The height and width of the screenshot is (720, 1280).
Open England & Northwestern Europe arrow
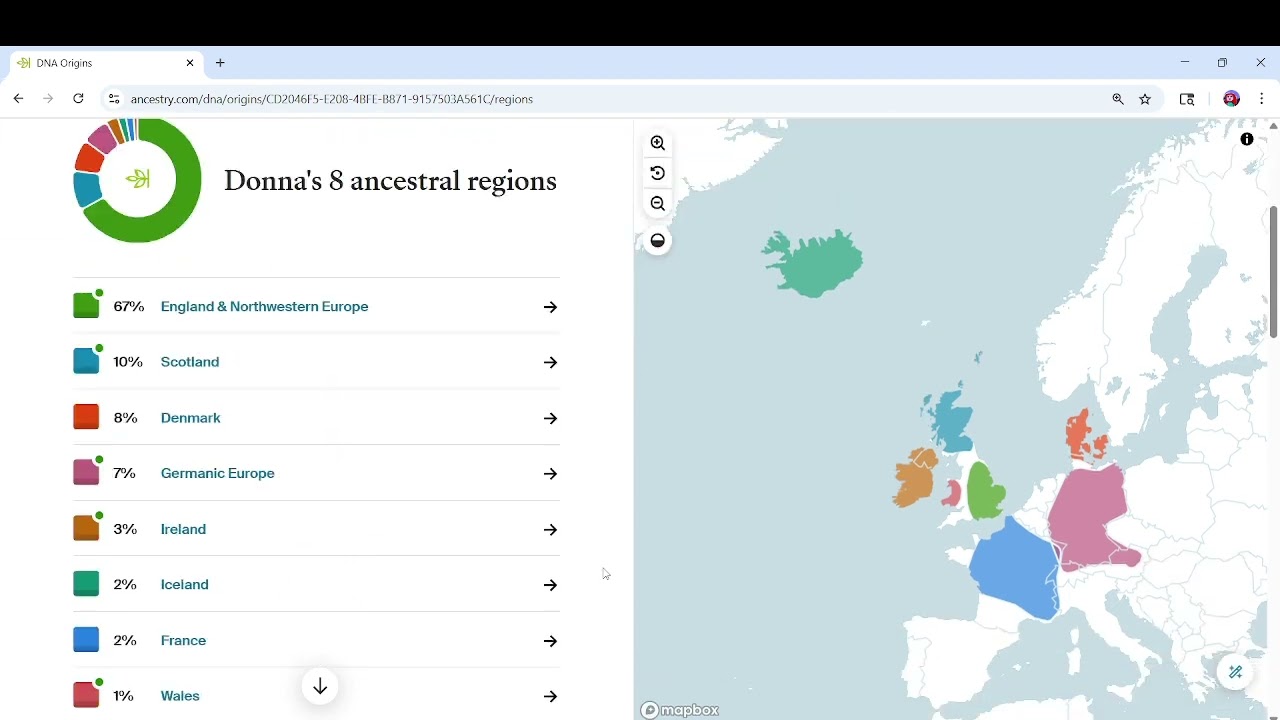(550, 307)
